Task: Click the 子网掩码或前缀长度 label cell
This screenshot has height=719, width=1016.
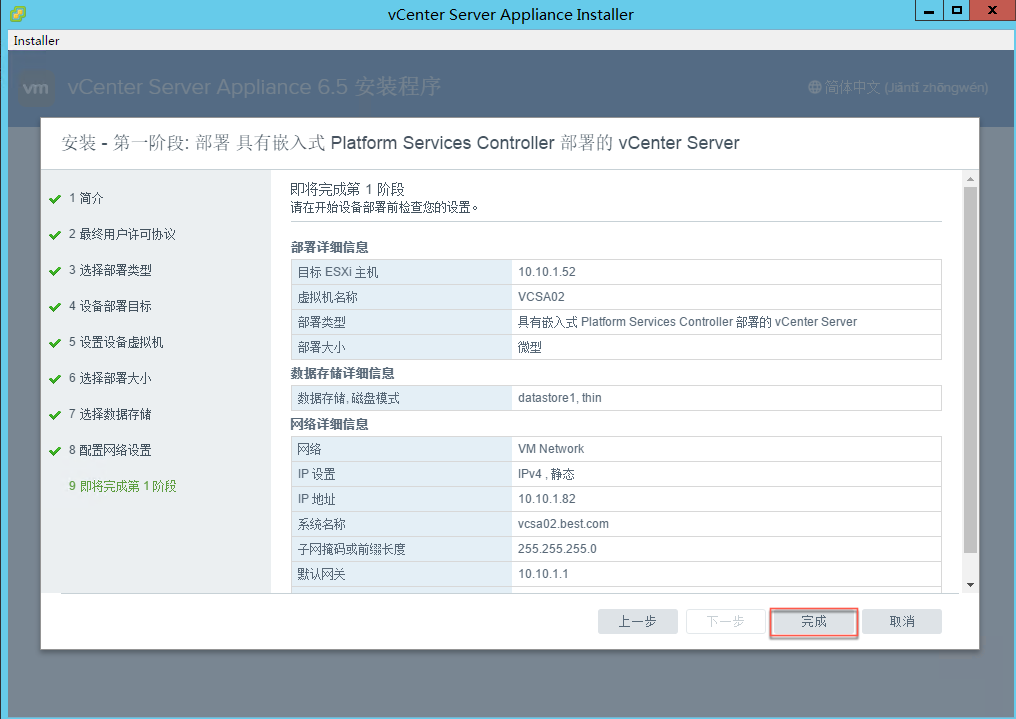Action: click(x=402, y=549)
